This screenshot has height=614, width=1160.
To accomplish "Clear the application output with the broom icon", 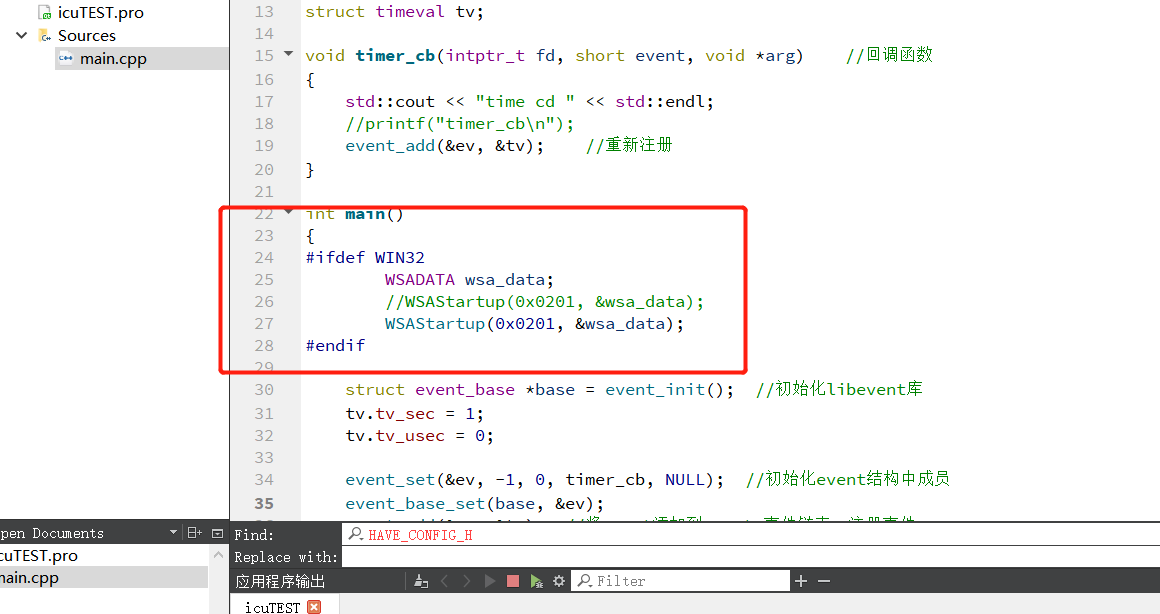I will point(420,580).
